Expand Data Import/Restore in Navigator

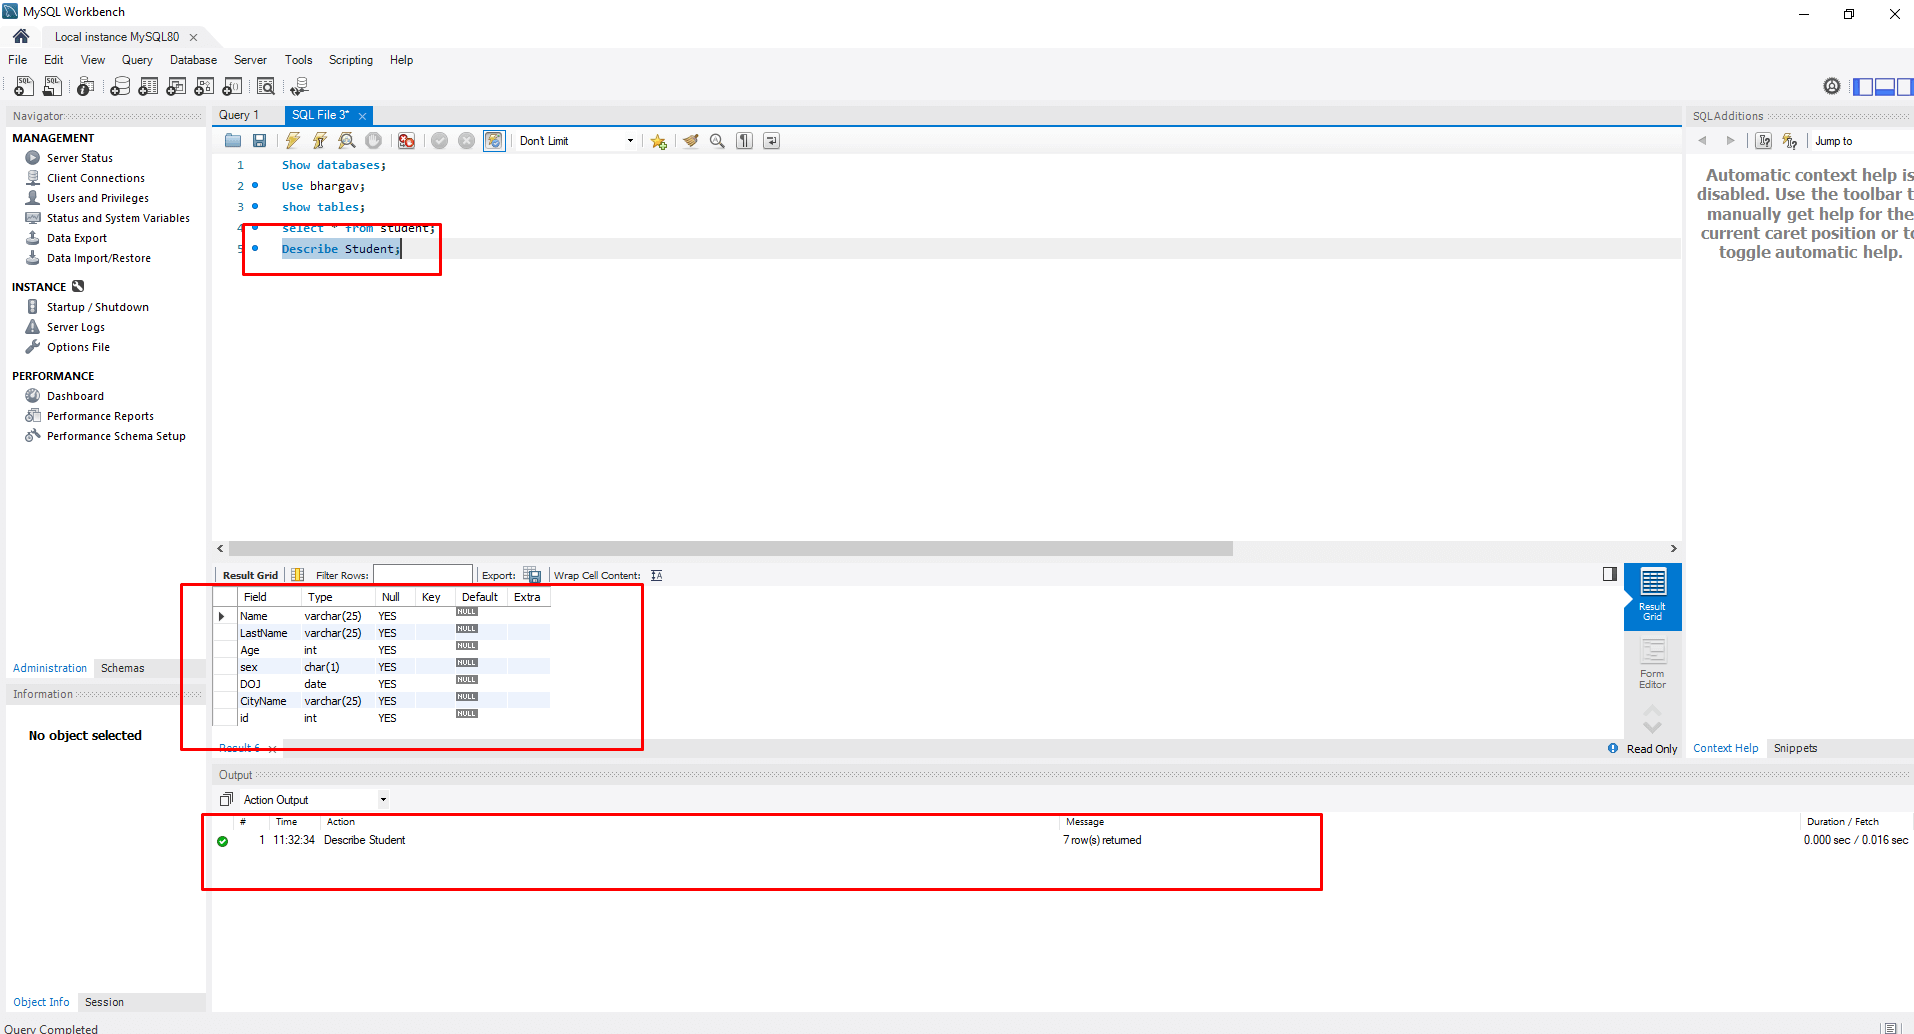point(97,258)
